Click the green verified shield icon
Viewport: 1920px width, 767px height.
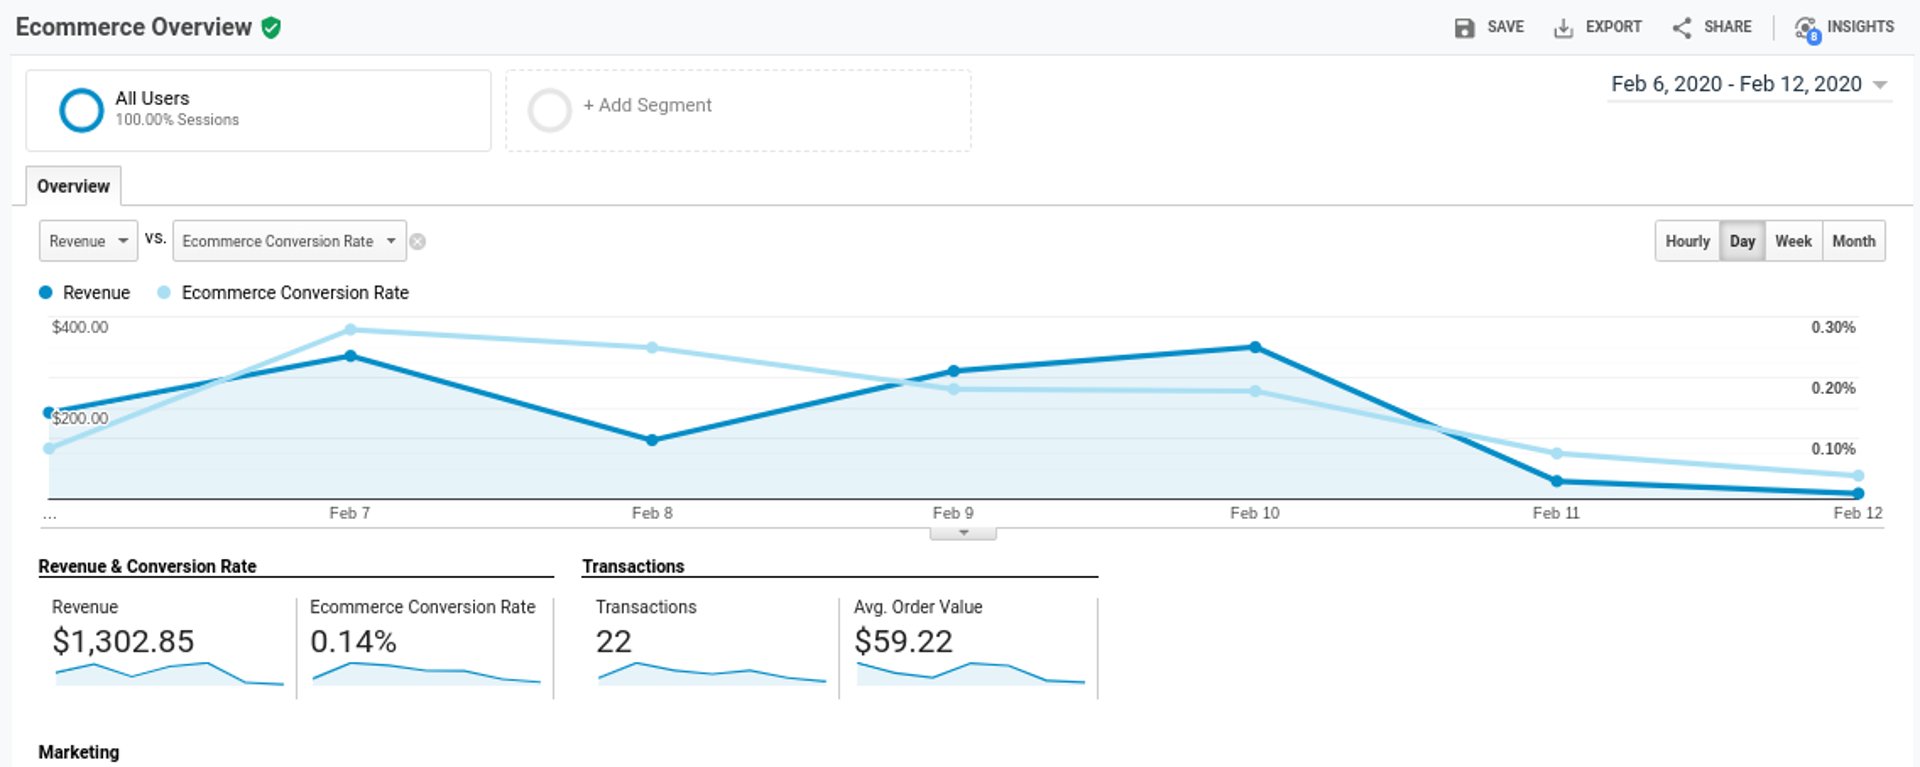(271, 28)
